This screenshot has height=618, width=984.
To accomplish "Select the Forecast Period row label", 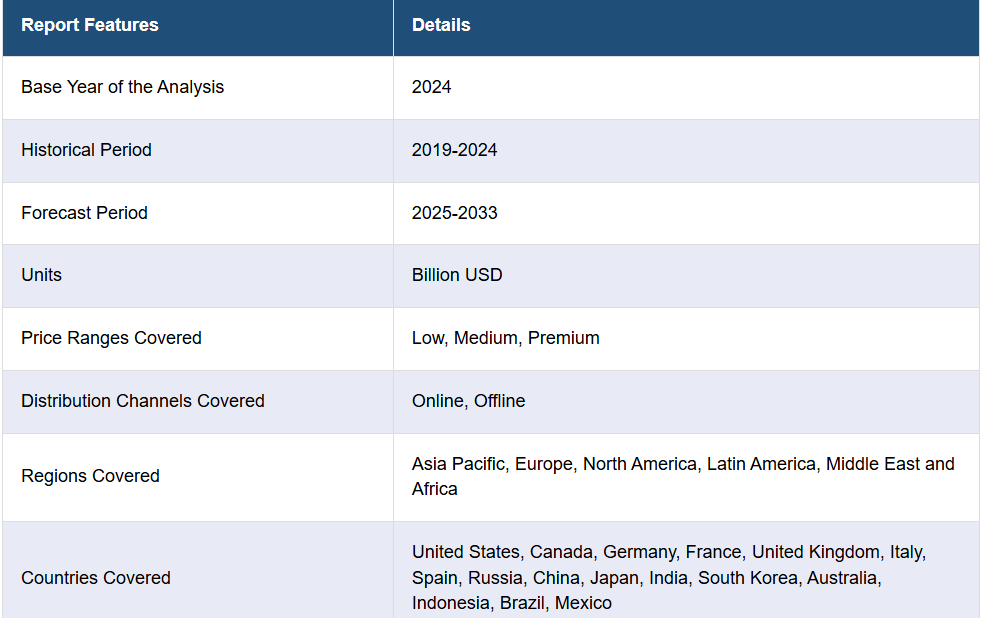I will (84, 213).
